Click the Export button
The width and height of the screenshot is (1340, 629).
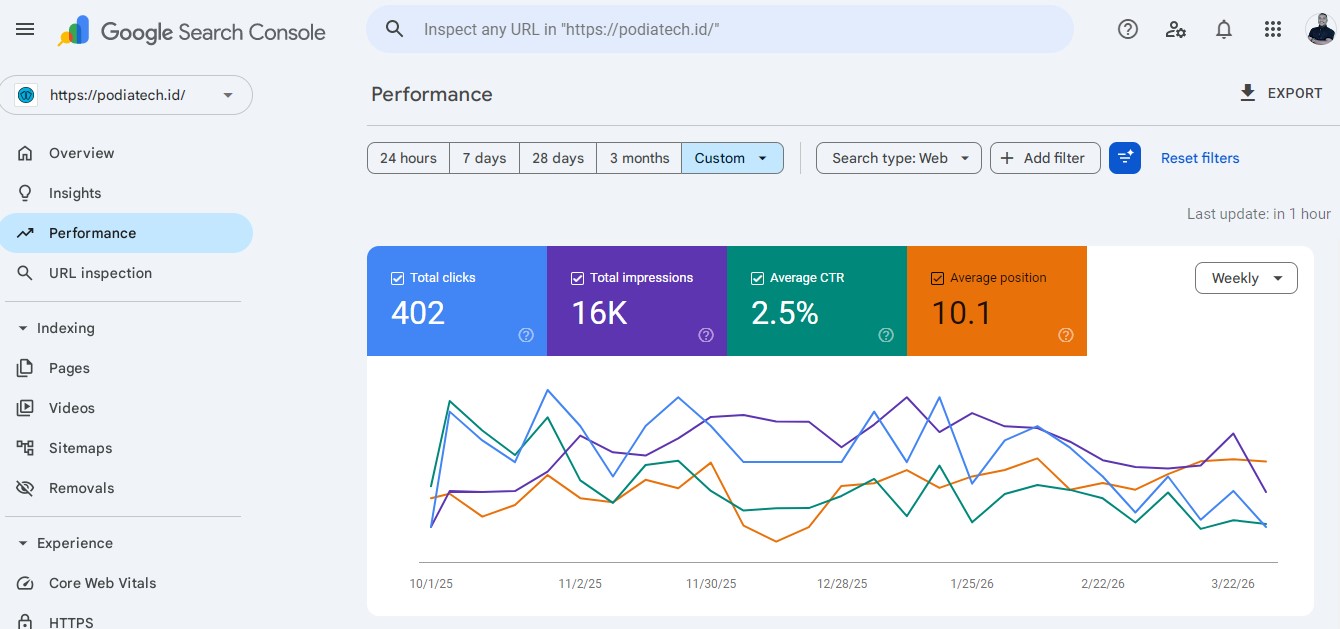click(1281, 93)
